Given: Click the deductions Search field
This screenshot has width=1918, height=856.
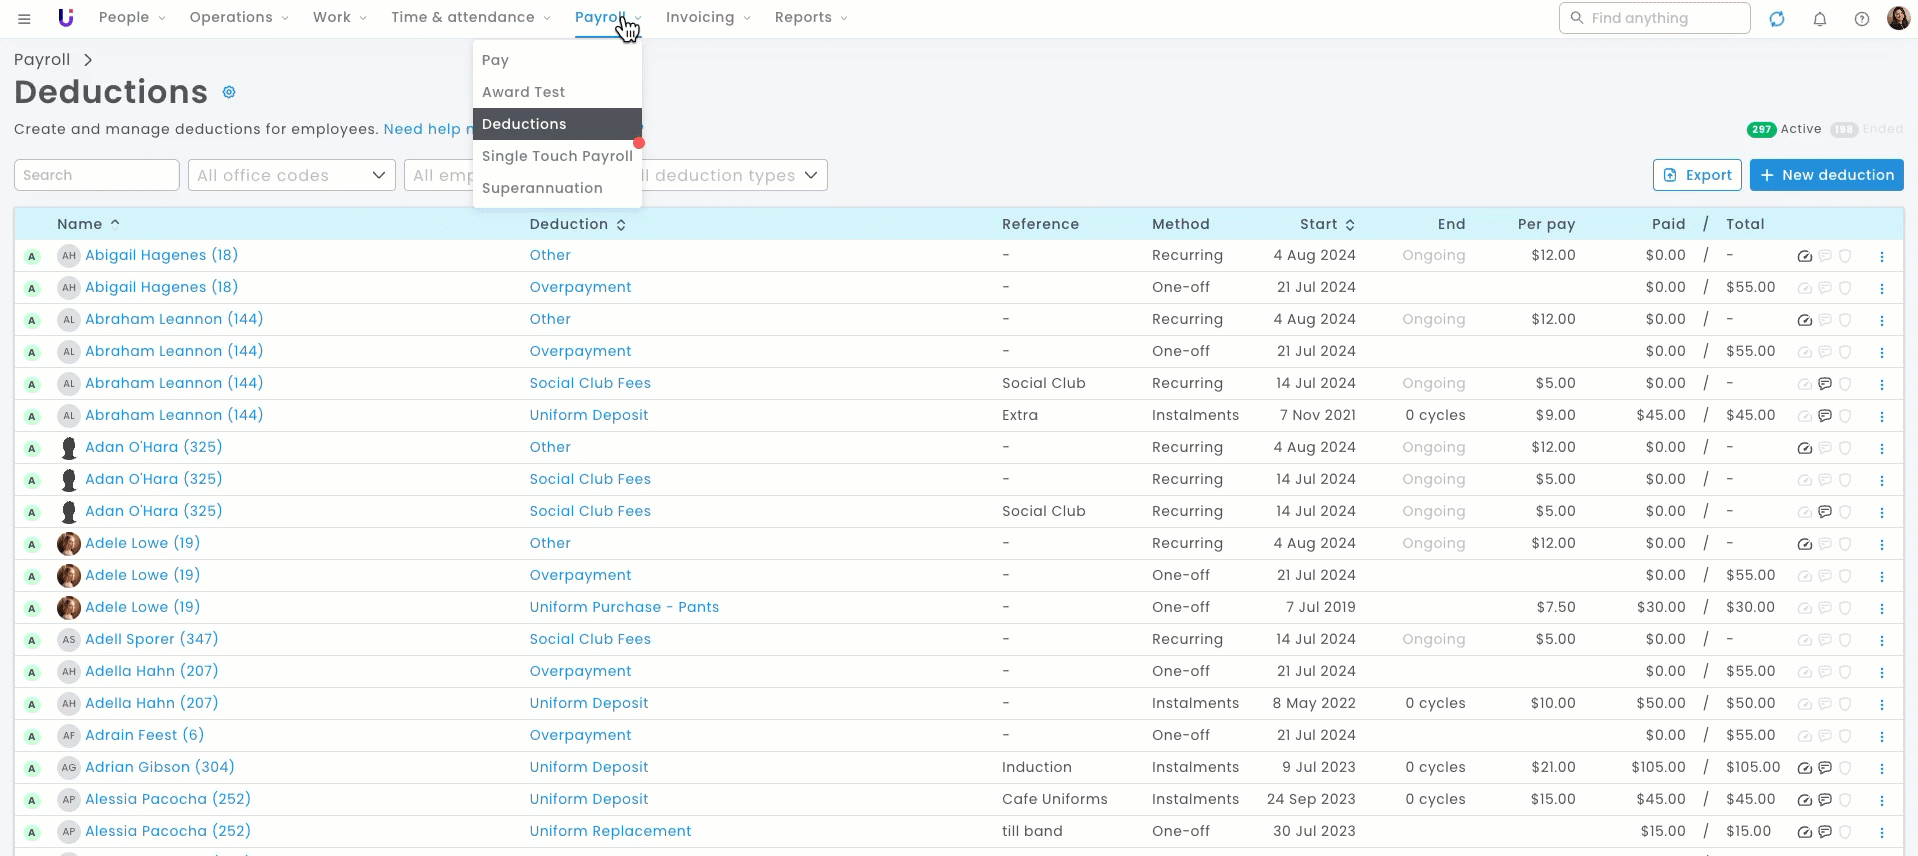Looking at the screenshot, I should click(96, 175).
